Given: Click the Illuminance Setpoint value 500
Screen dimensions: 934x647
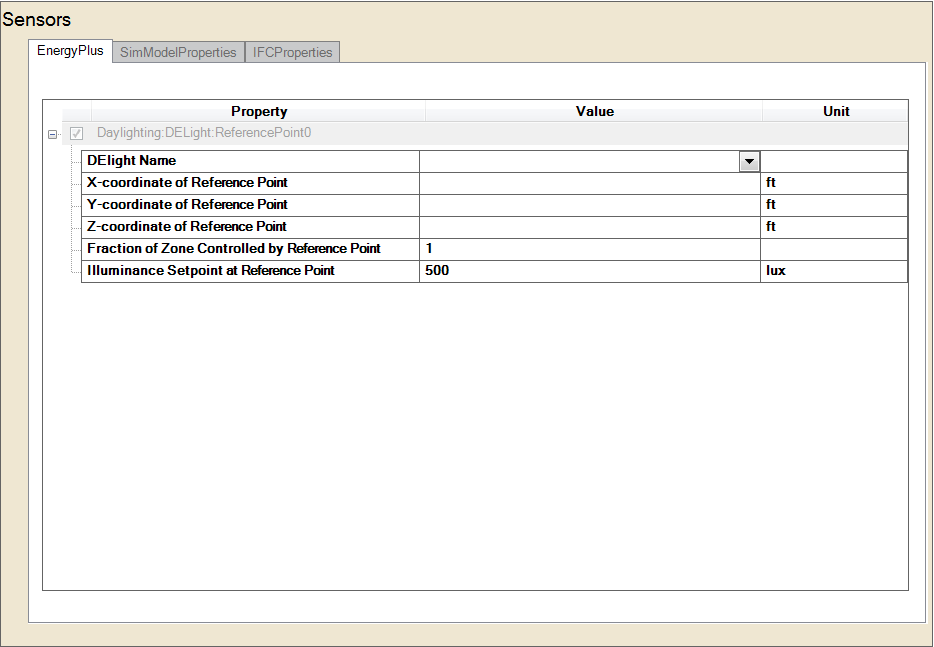Looking at the screenshot, I should coord(589,271).
